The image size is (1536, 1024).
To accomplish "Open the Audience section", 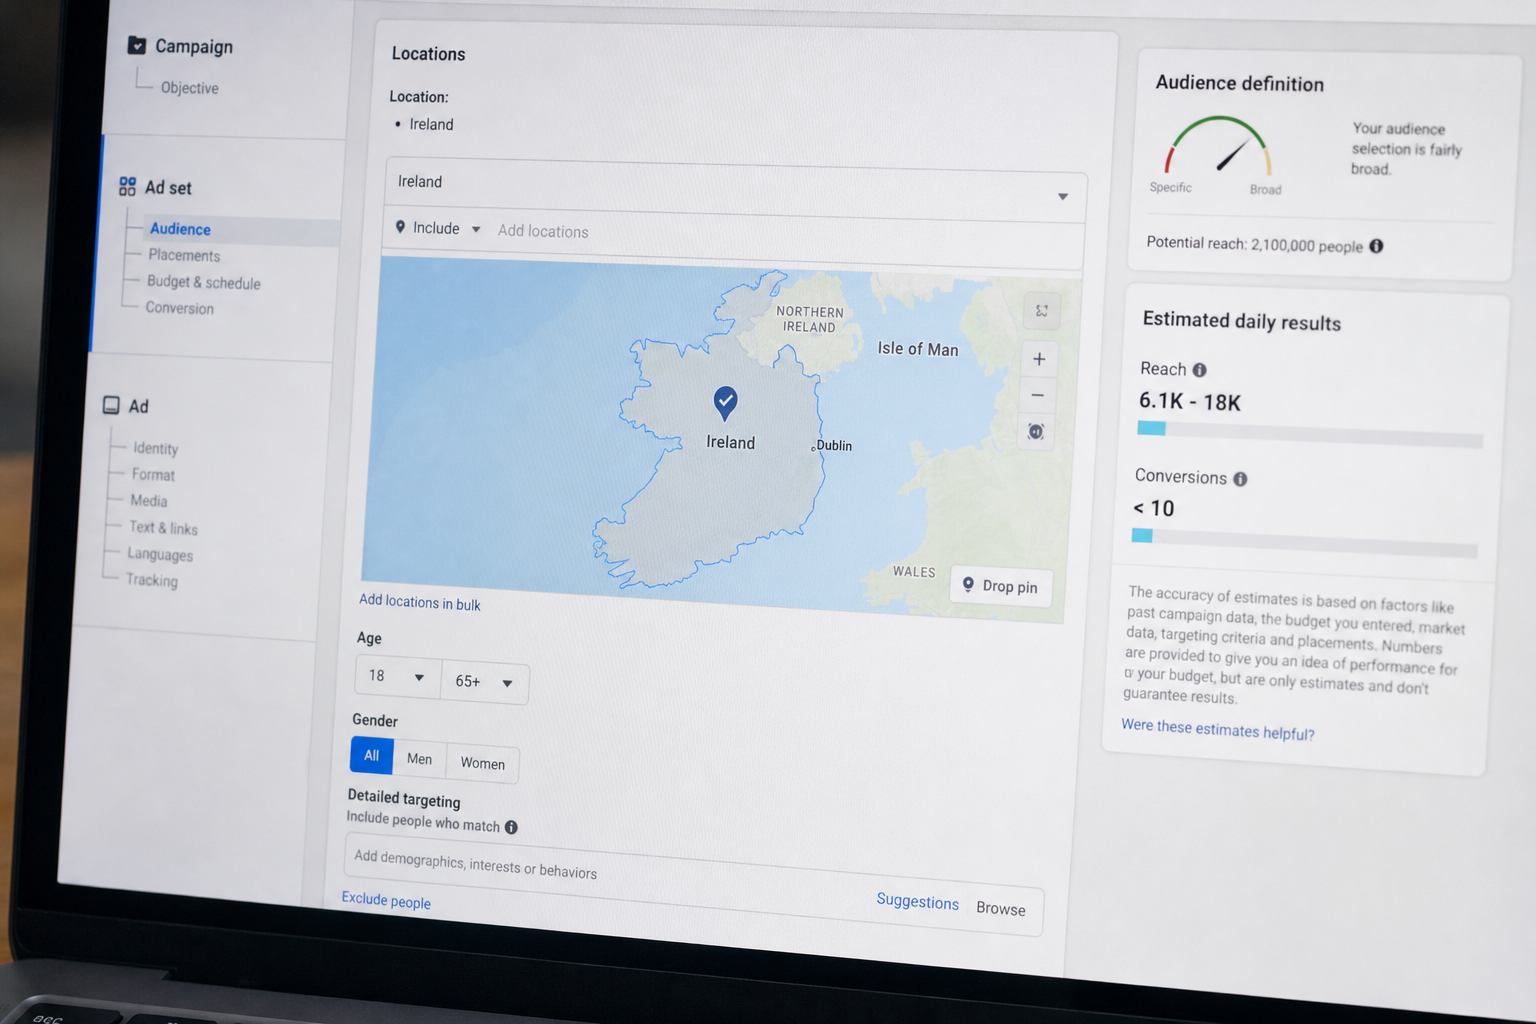I will [x=180, y=229].
